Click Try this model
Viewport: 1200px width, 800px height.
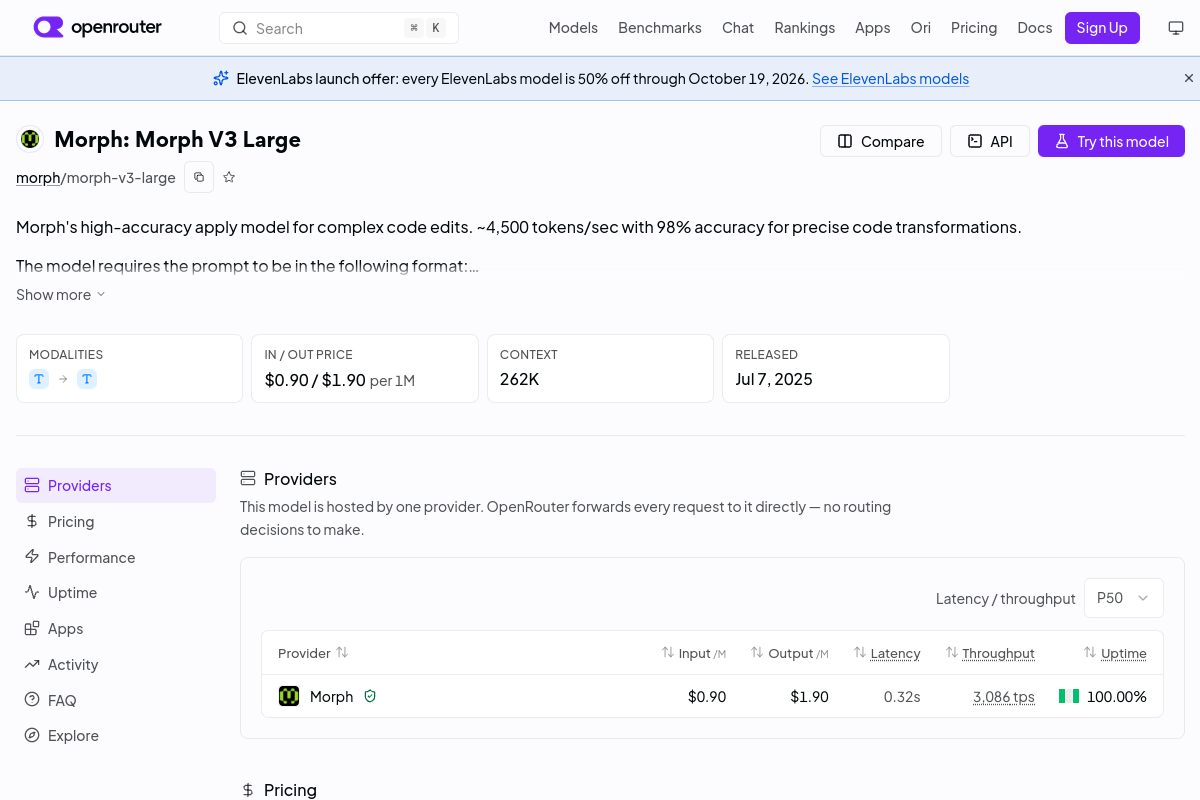1111,141
